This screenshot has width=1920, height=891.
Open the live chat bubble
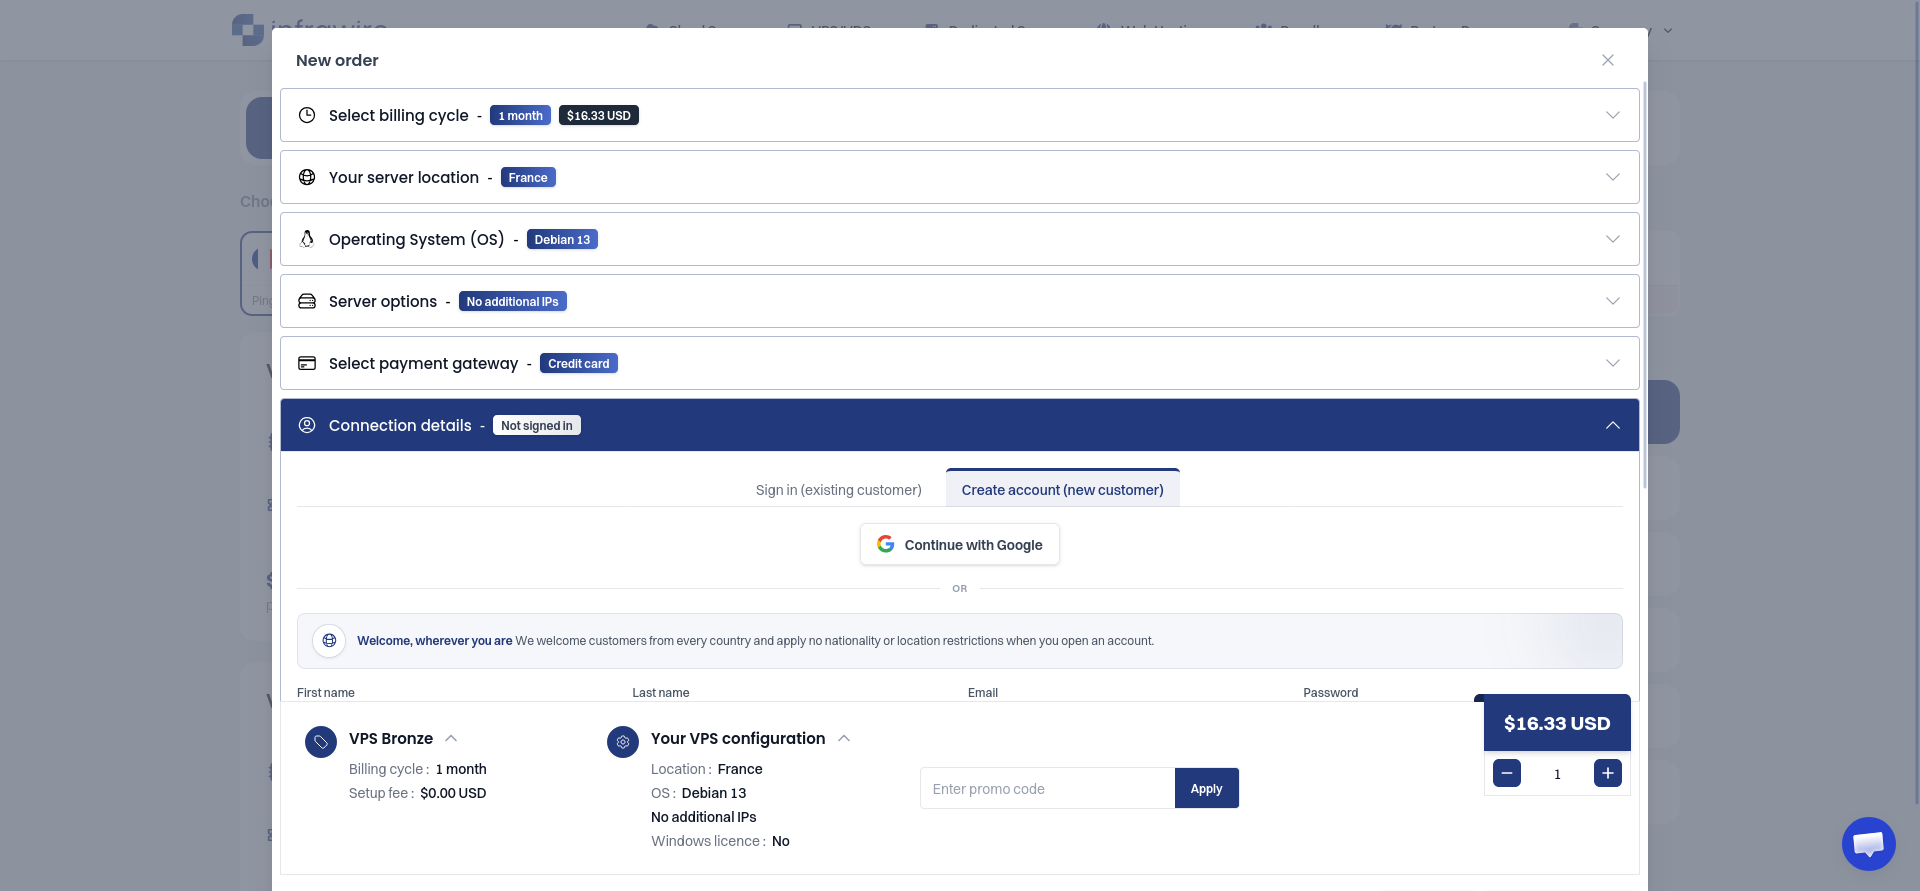[x=1868, y=844]
